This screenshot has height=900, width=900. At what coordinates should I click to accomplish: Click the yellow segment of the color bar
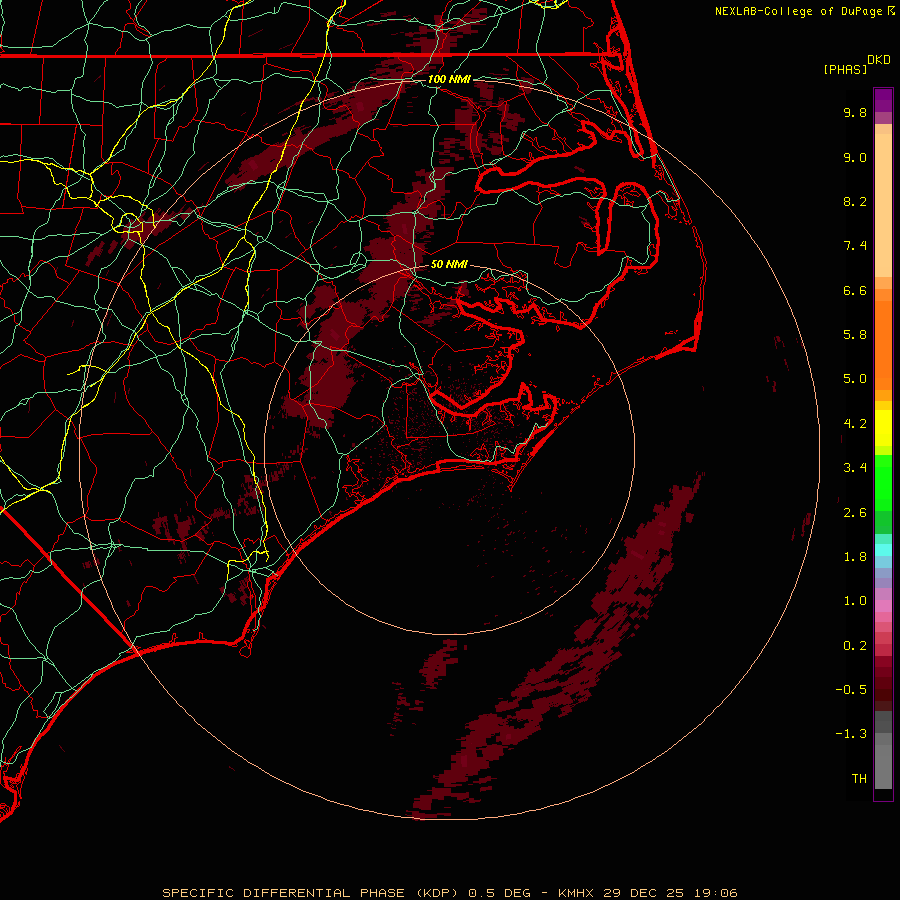tap(883, 428)
